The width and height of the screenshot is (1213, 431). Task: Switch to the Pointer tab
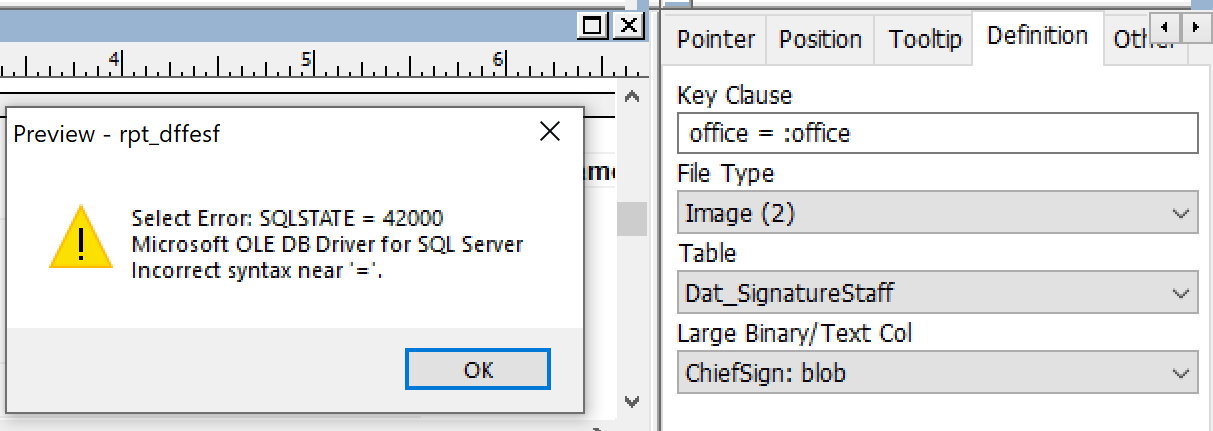pos(715,39)
